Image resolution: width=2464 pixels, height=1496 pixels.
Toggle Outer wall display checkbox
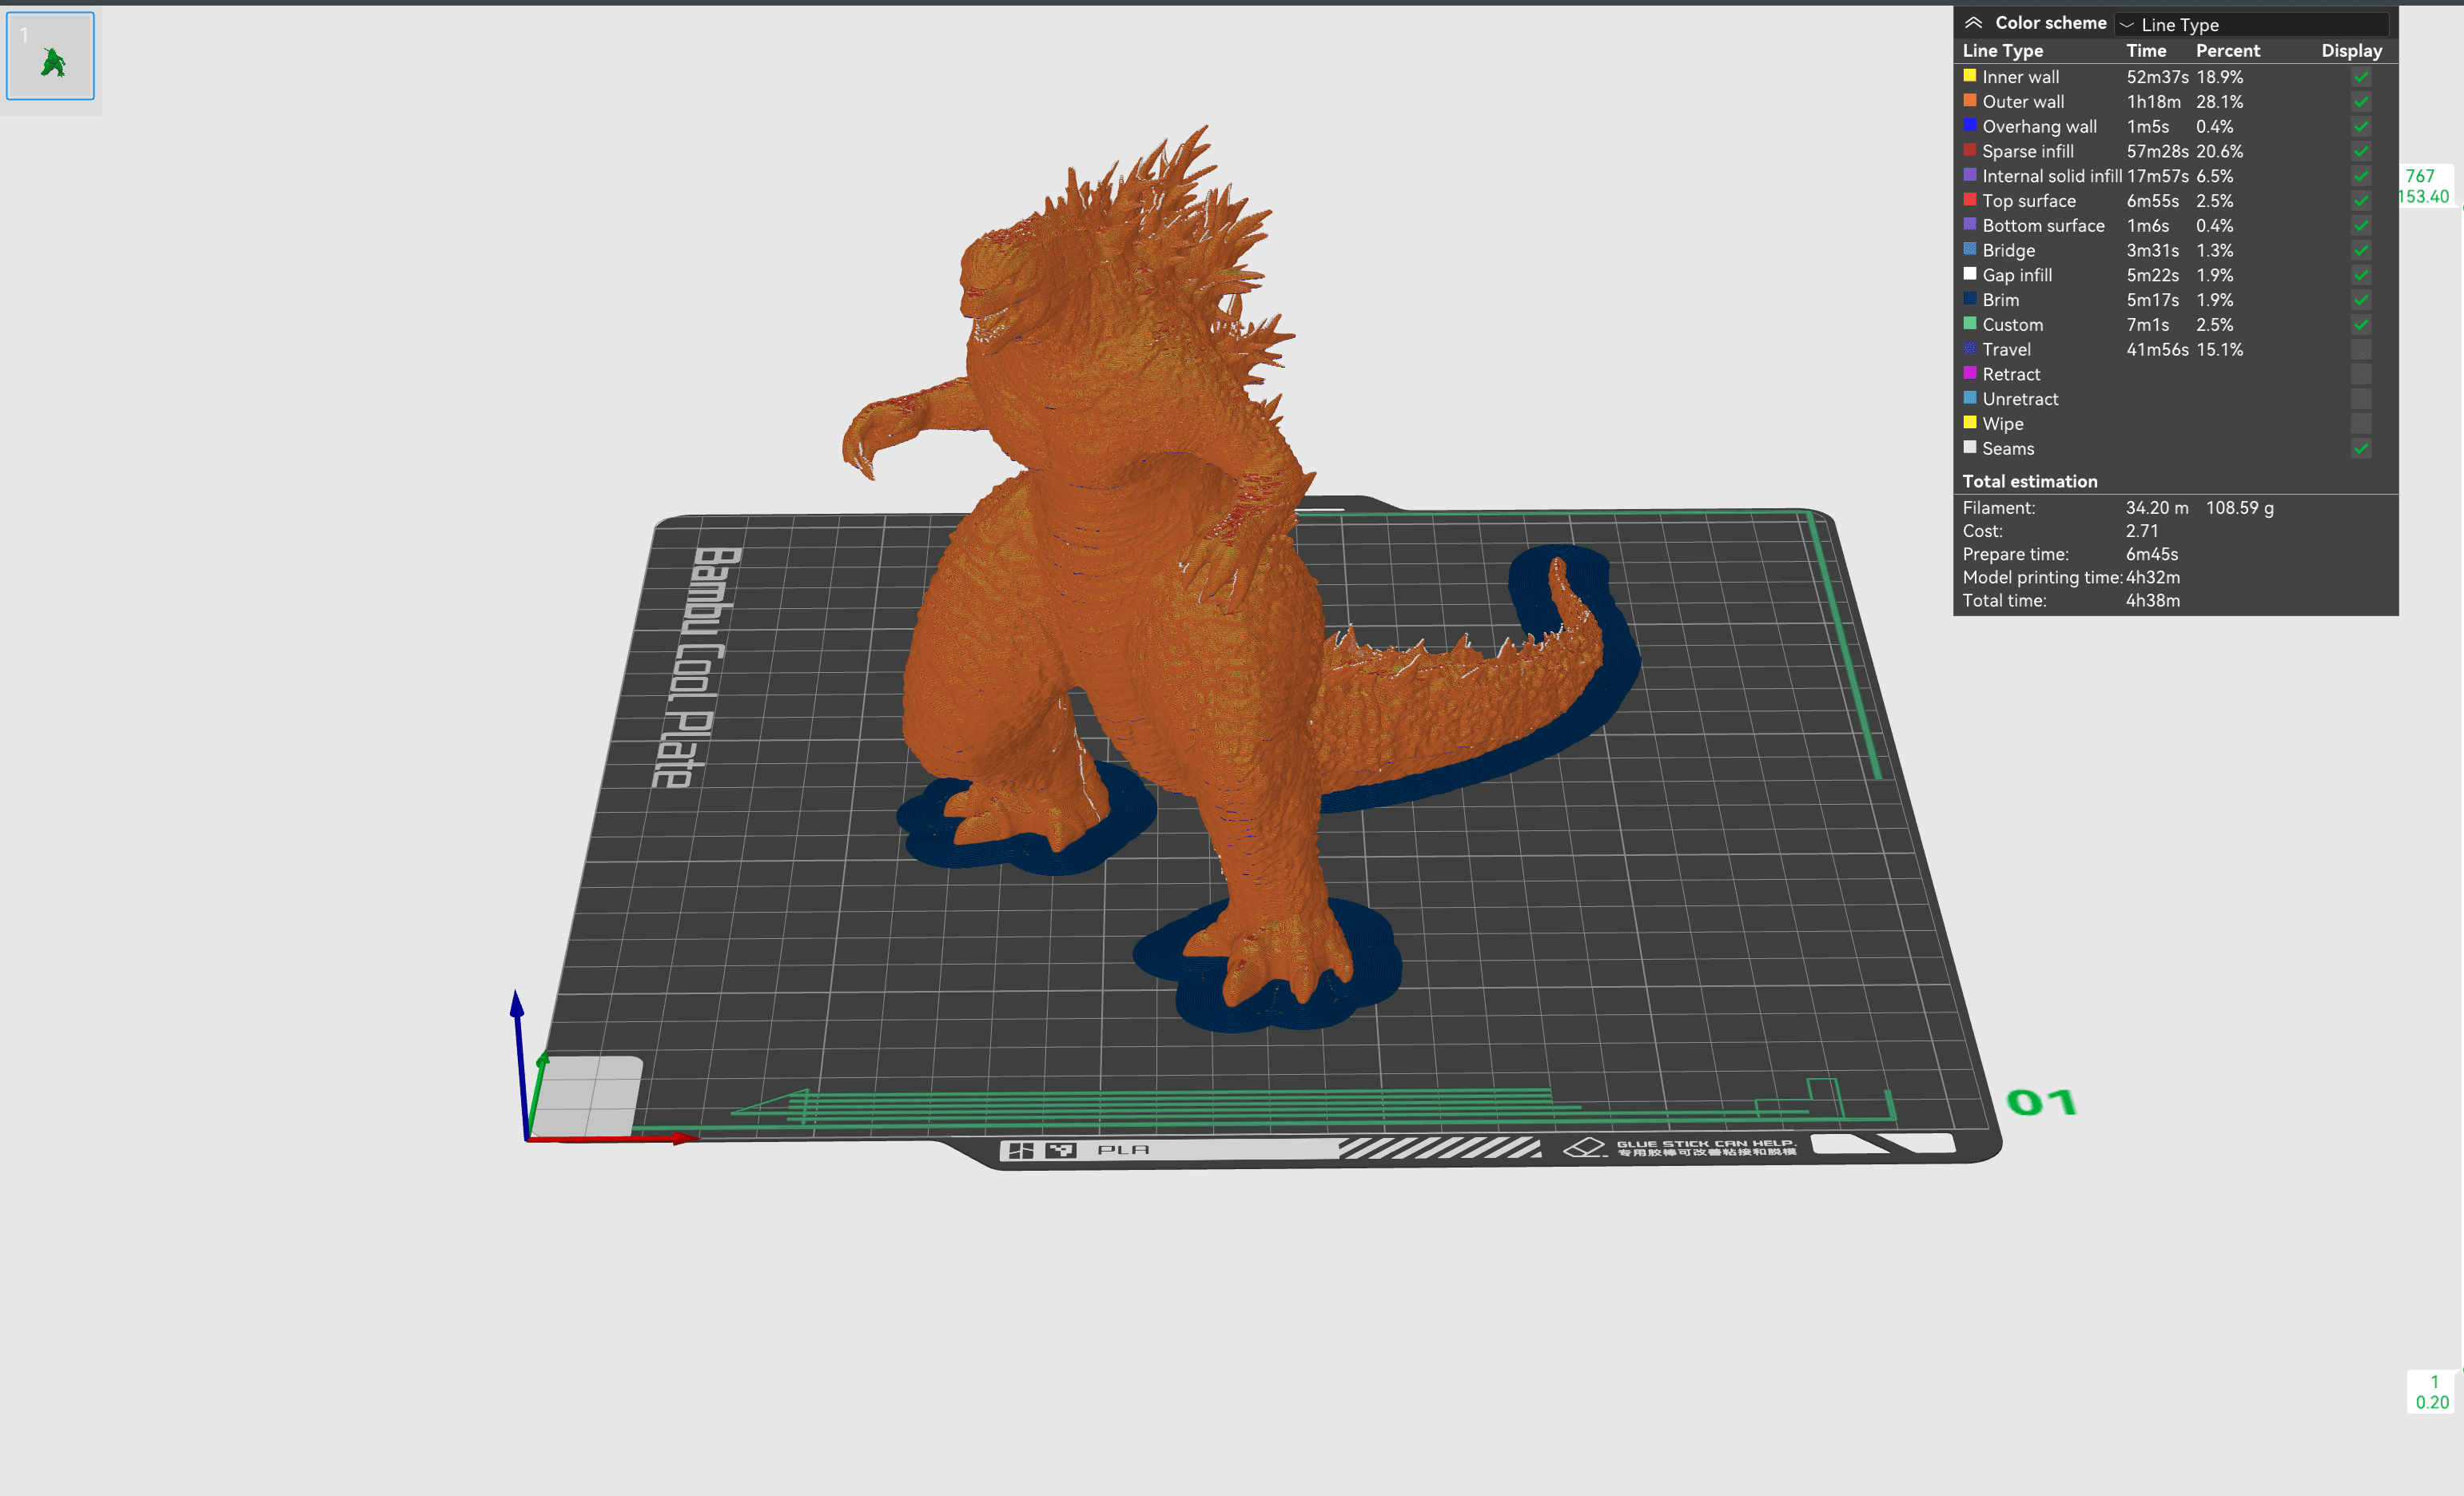(2360, 102)
